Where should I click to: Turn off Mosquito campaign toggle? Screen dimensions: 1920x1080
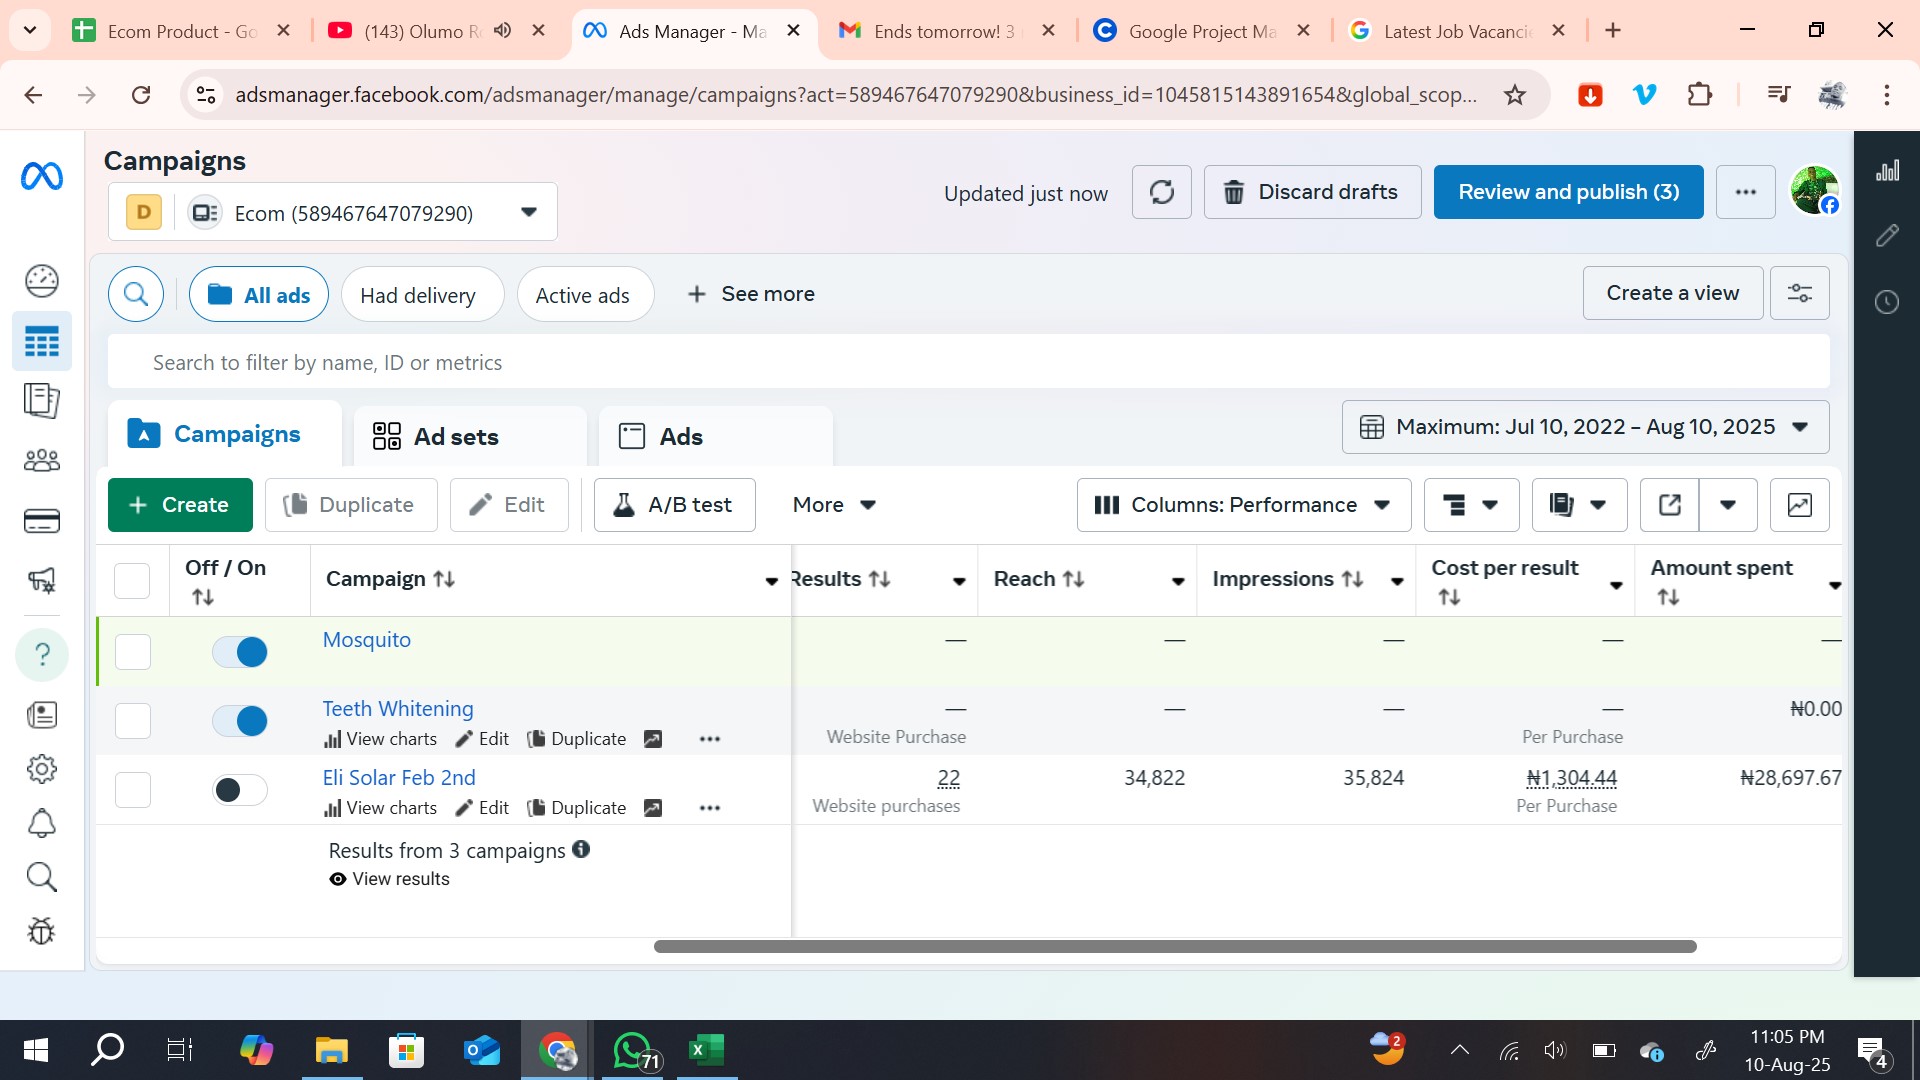tap(240, 652)
